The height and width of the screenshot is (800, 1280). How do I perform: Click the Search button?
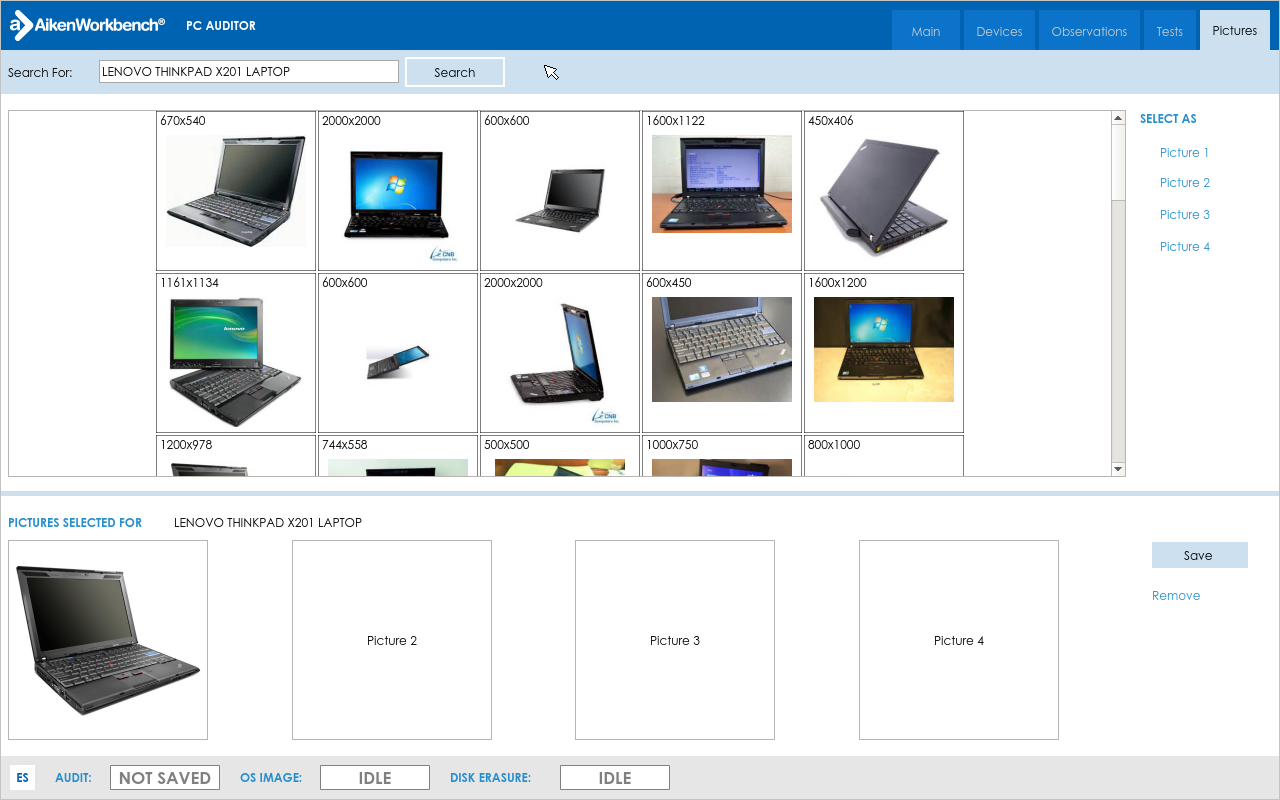tap(455, 72)
